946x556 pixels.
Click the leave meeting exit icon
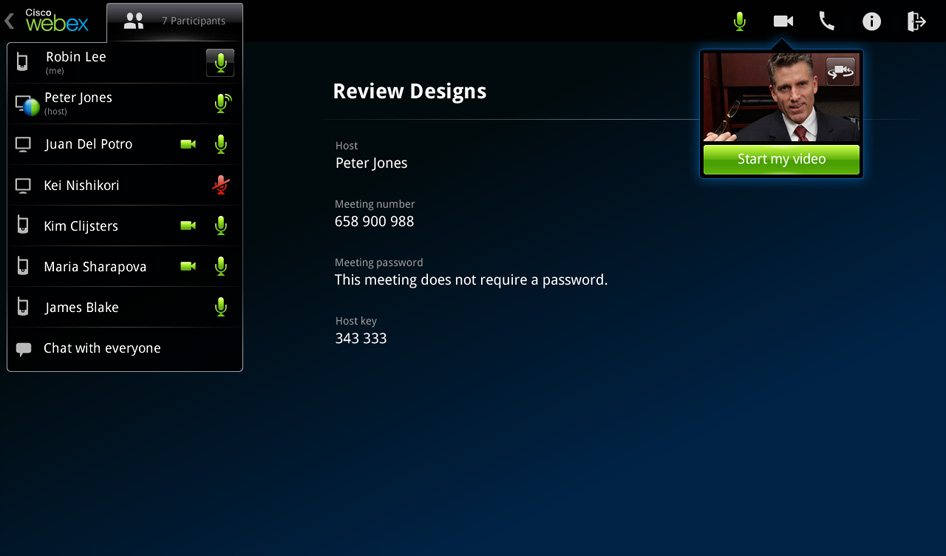pos(916,21)
